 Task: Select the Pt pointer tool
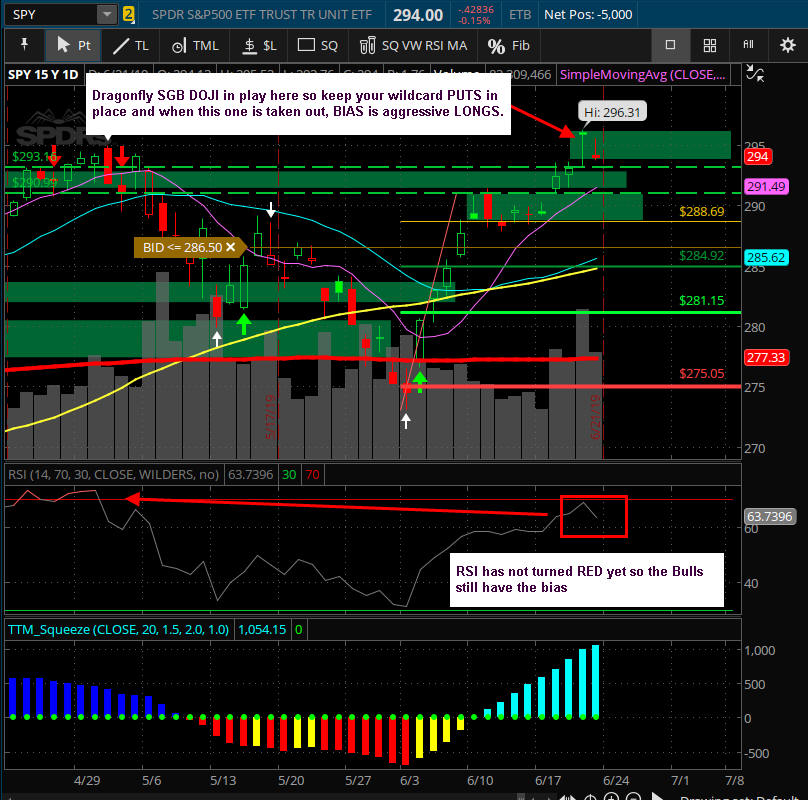click(74, 46)
